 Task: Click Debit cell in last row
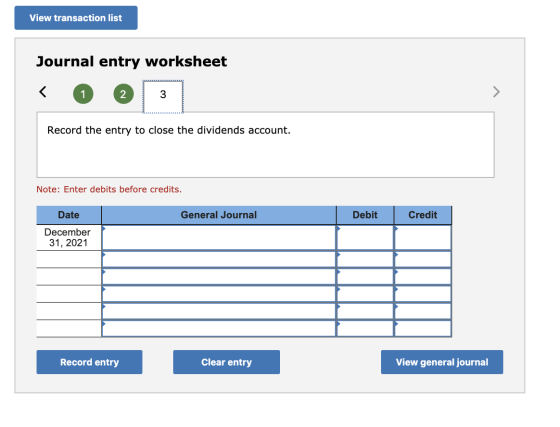365,328
